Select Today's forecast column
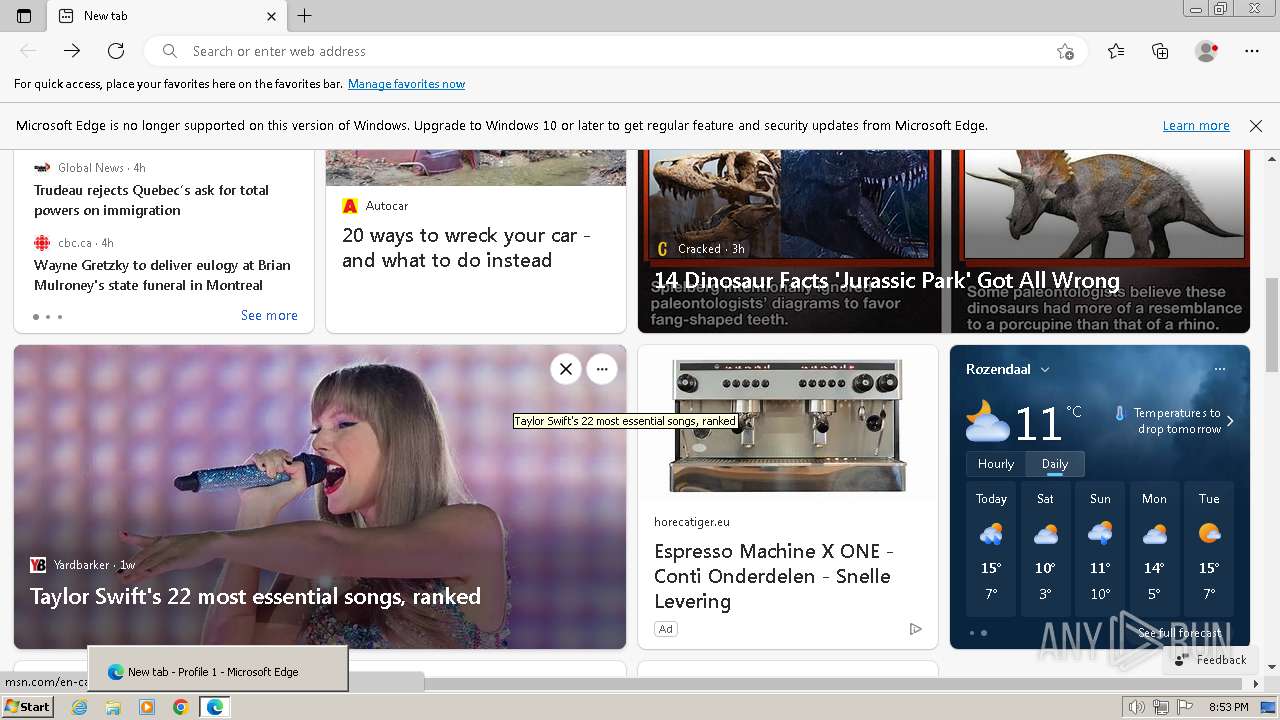The image size is (1280, 720). (x=991, y=549)
